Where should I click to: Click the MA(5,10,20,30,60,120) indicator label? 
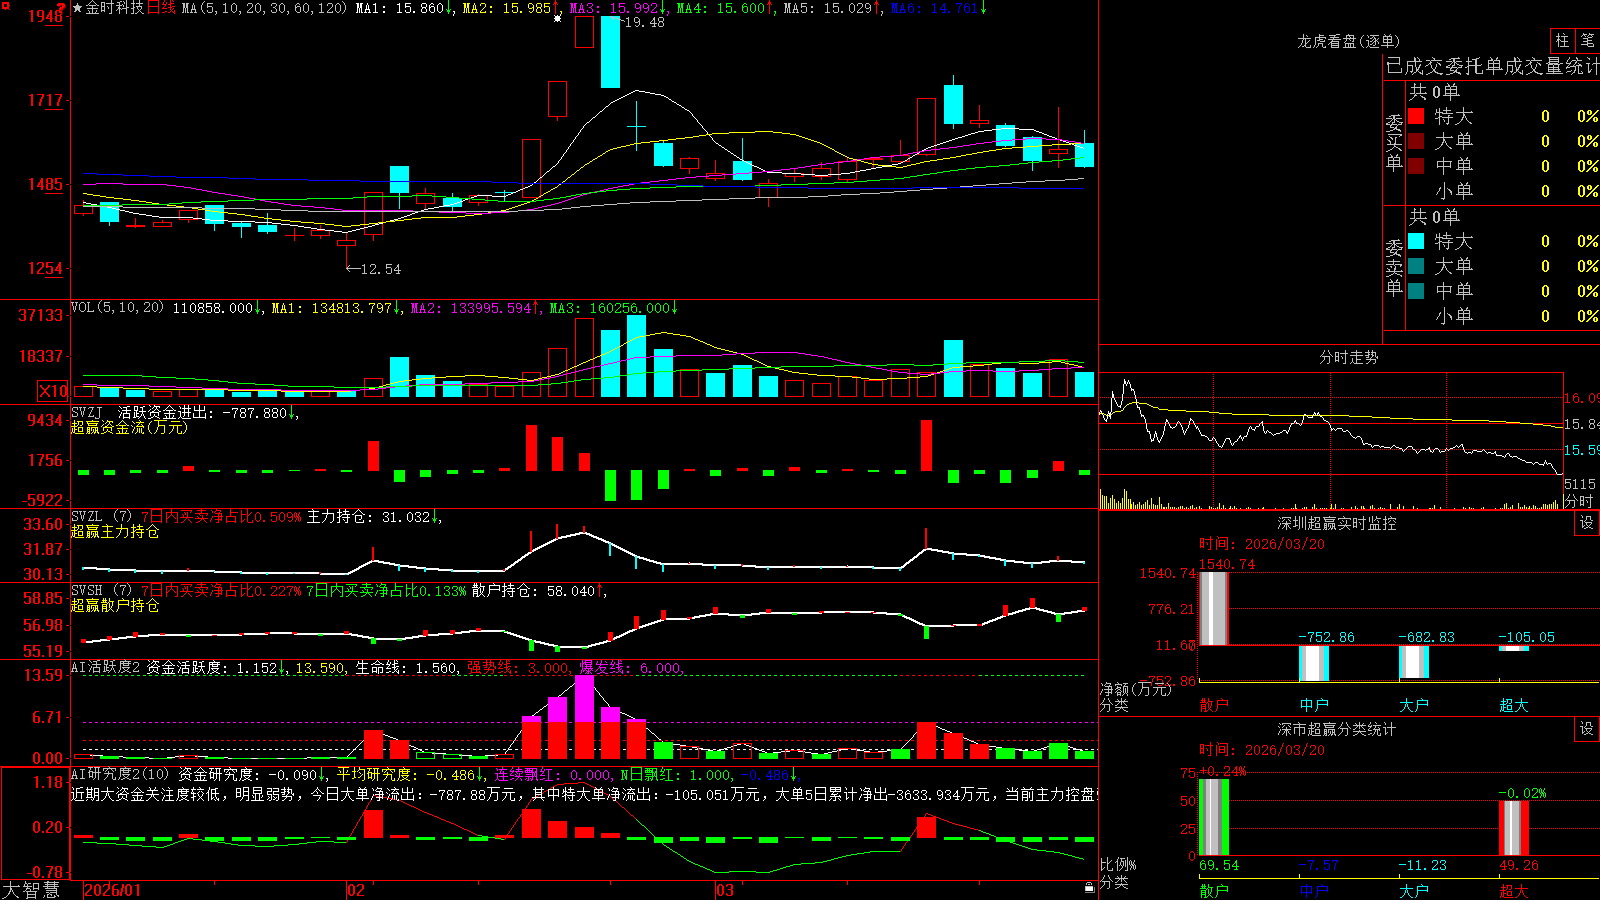pos(264,8)
